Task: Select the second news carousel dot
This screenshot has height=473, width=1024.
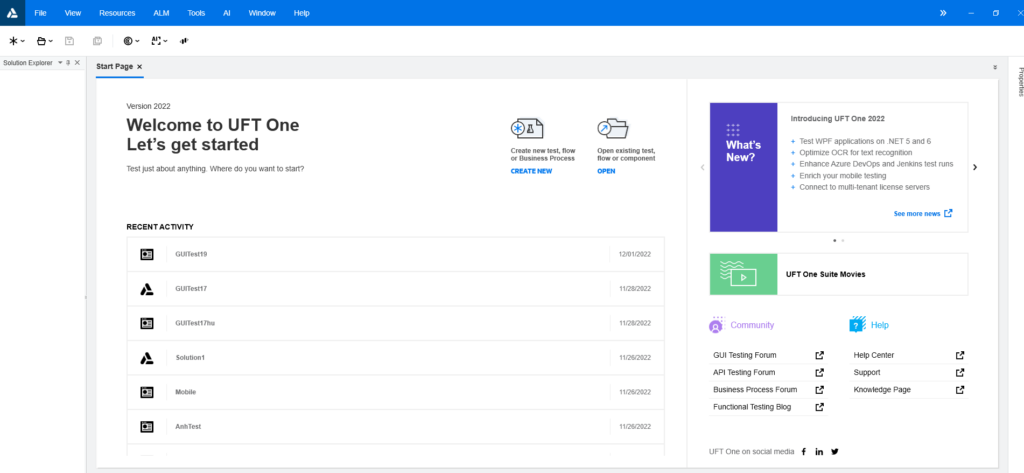Action: coord(843,240)
